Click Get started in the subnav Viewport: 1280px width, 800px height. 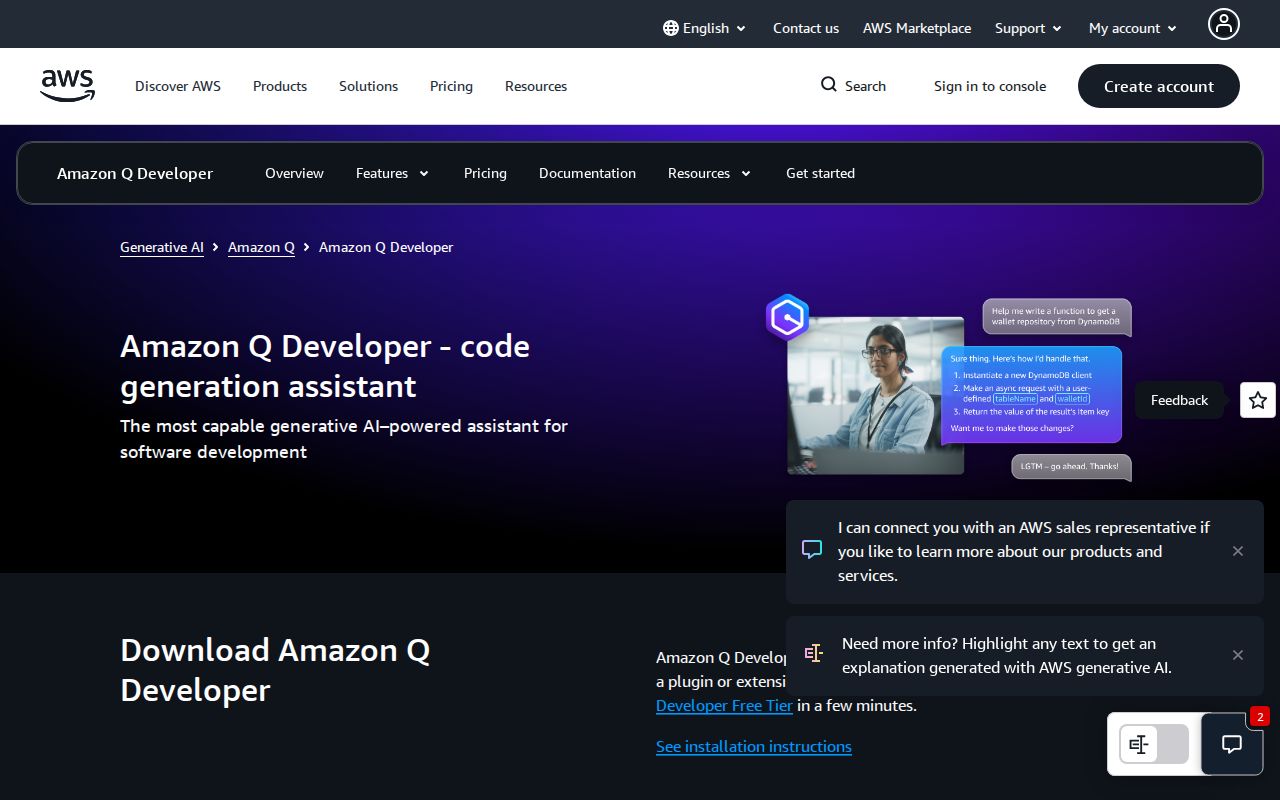click(x=820, y=173)
